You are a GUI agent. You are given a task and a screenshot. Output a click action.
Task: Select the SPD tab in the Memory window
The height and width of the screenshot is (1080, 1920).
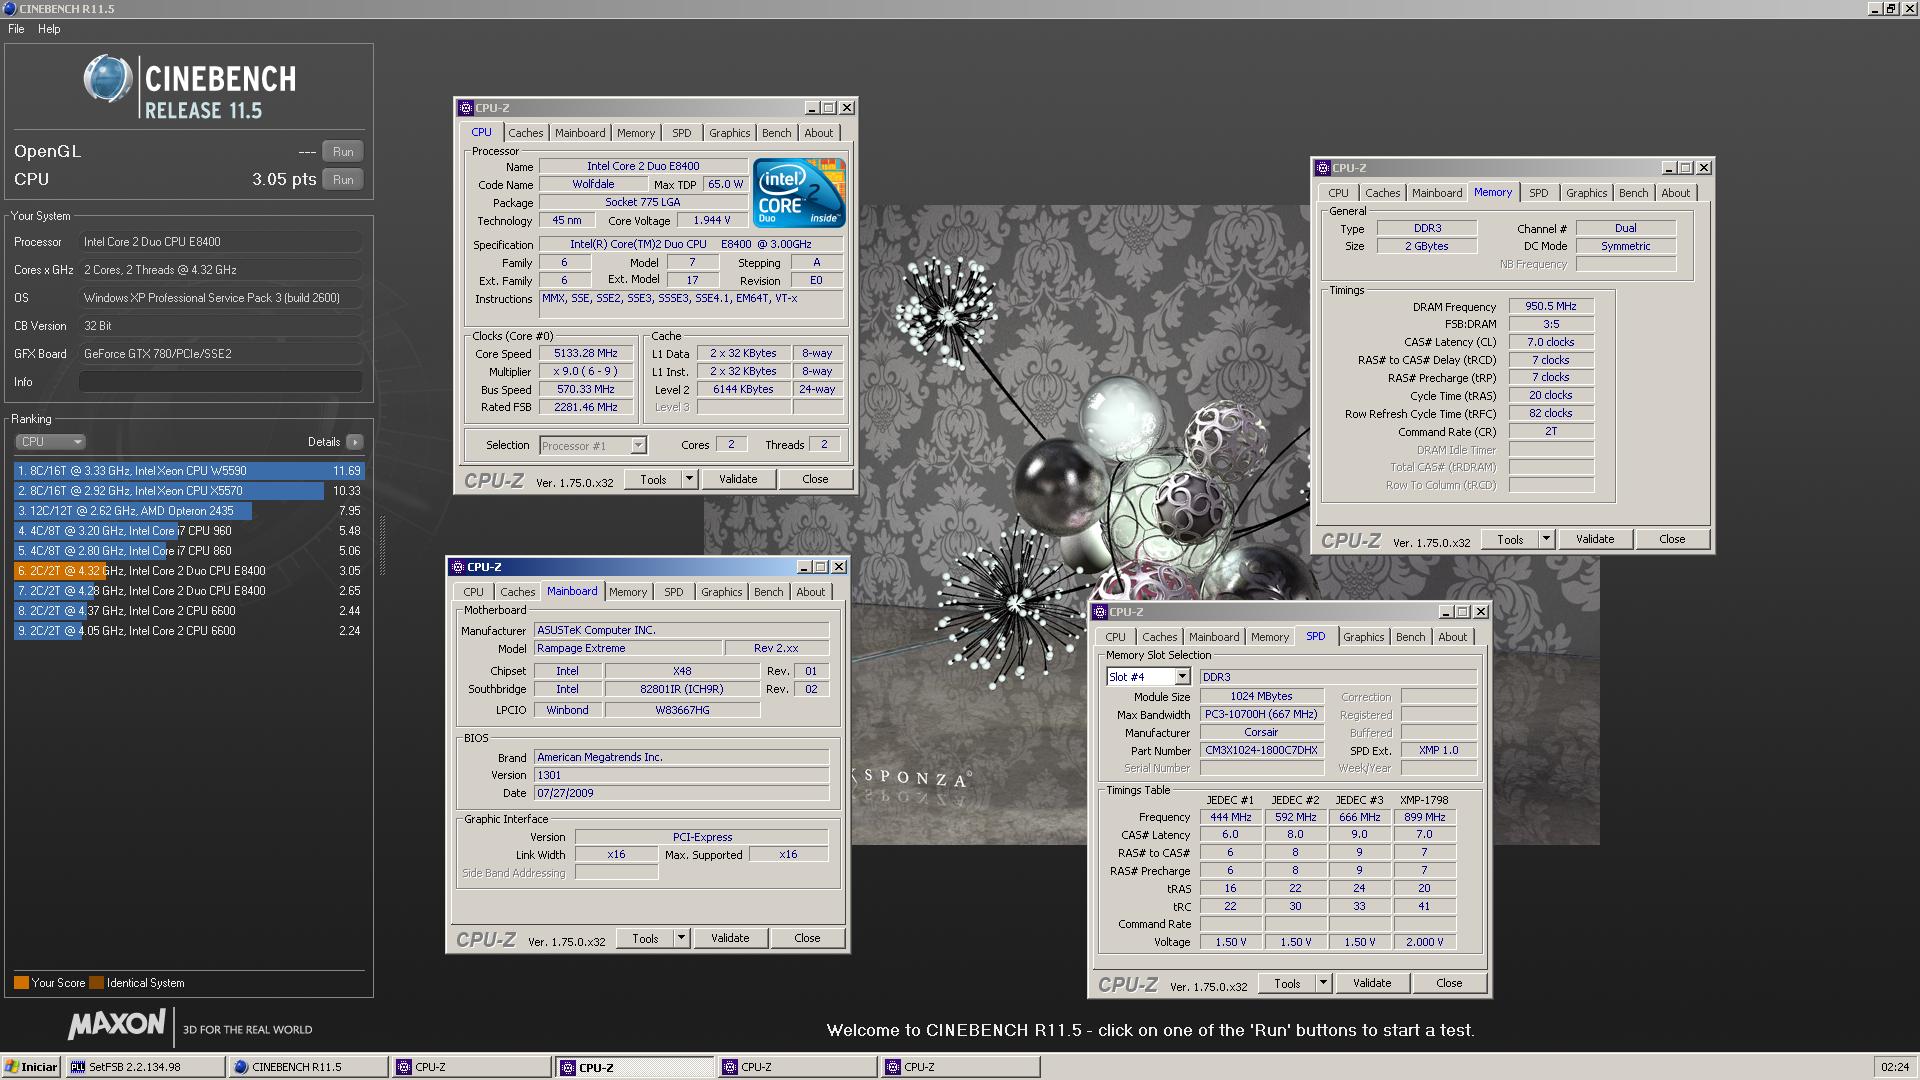(1538, 193)
